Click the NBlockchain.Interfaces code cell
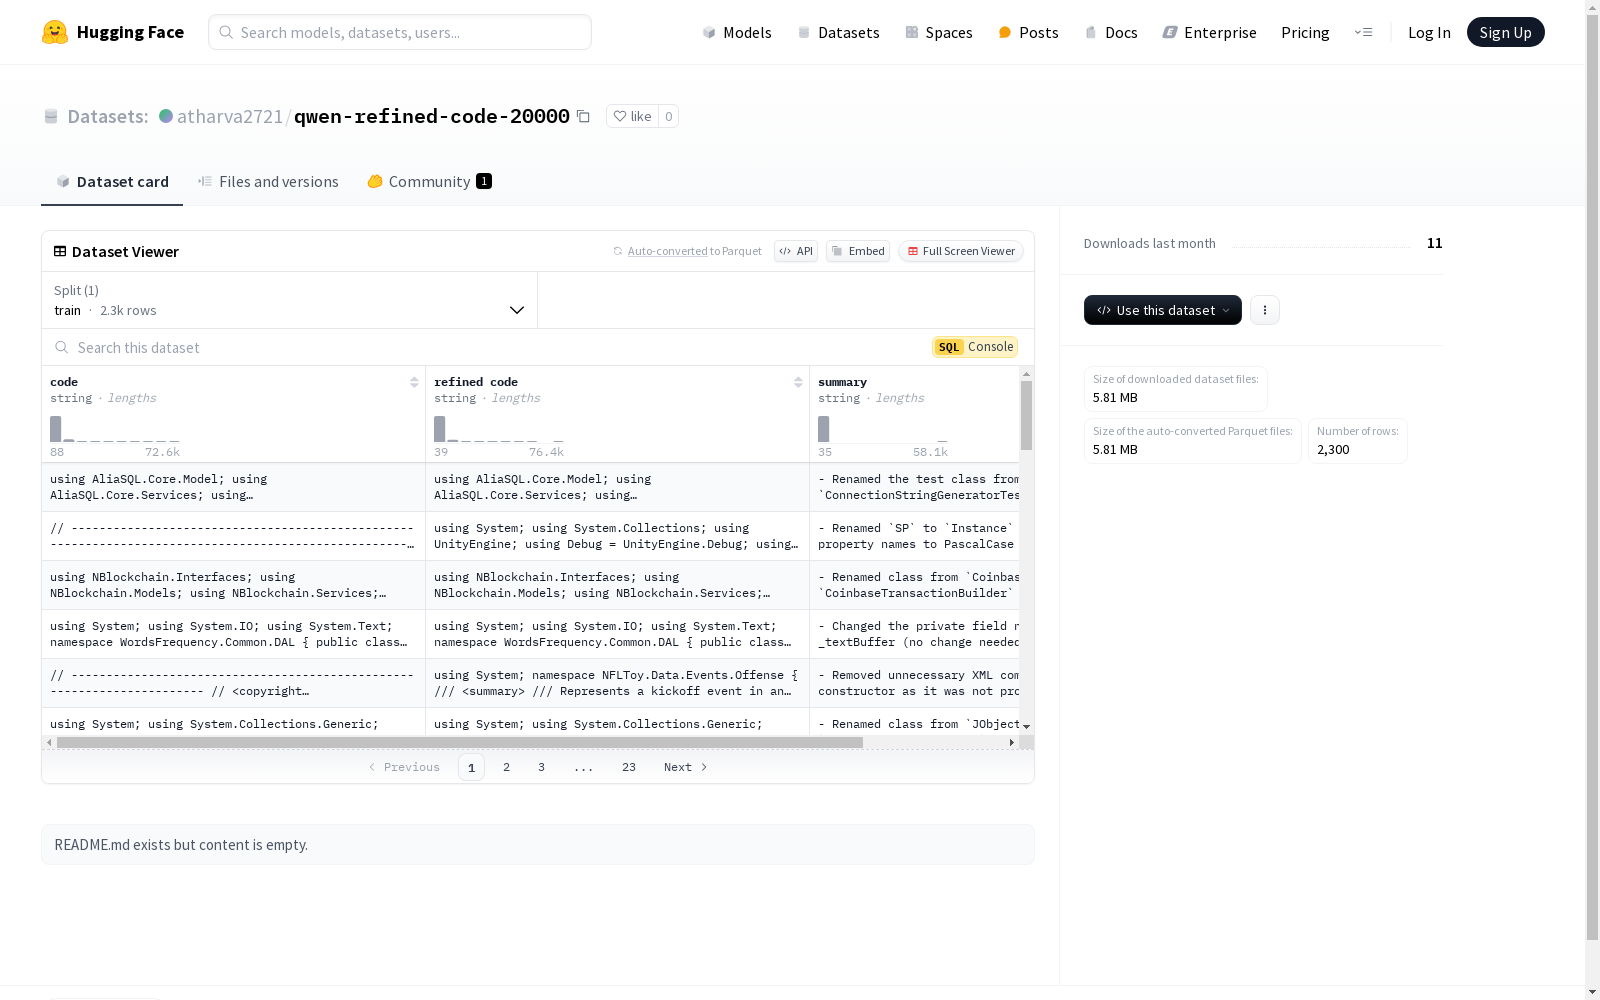This screenshot has width=1600, height=1000. point(234,585)
